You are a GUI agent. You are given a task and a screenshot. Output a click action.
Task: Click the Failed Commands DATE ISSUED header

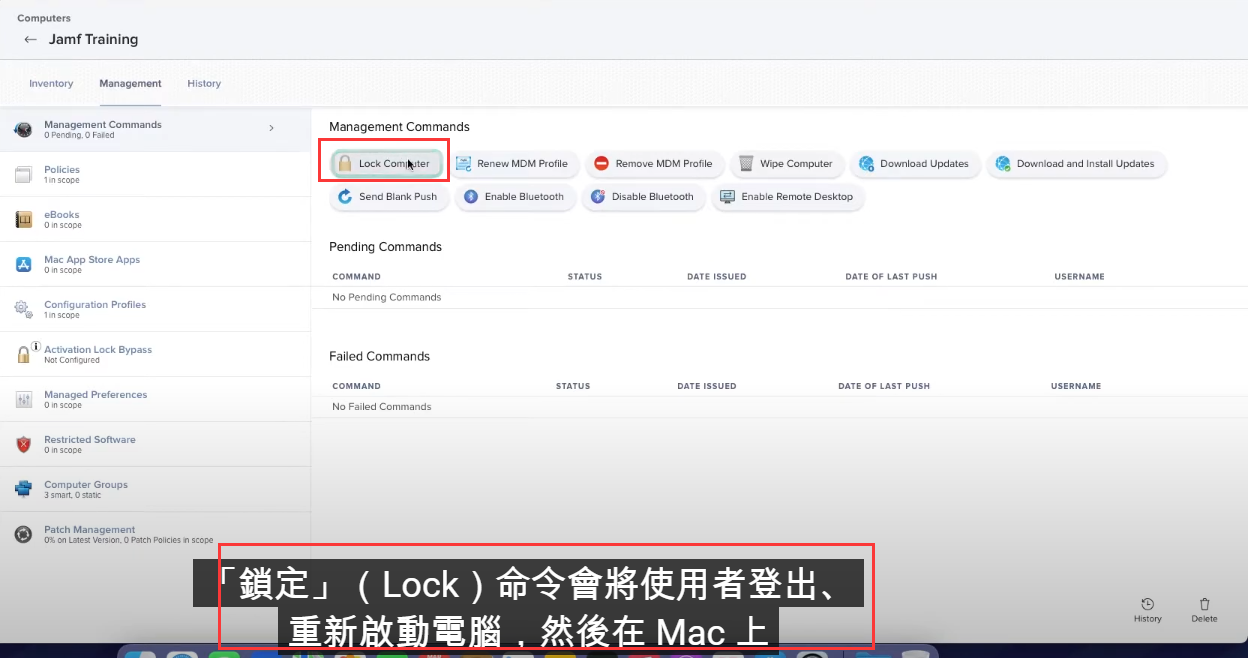point(706,386)
